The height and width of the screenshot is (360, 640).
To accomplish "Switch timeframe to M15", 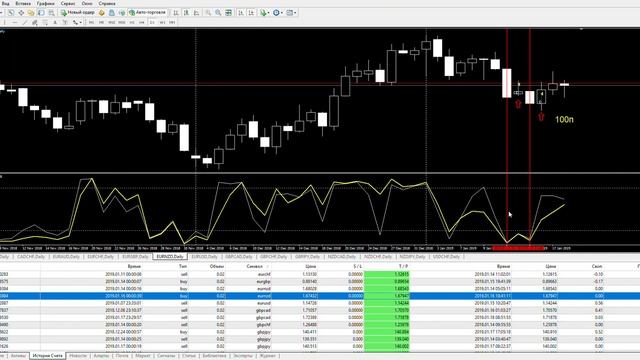I will point(111,22).
